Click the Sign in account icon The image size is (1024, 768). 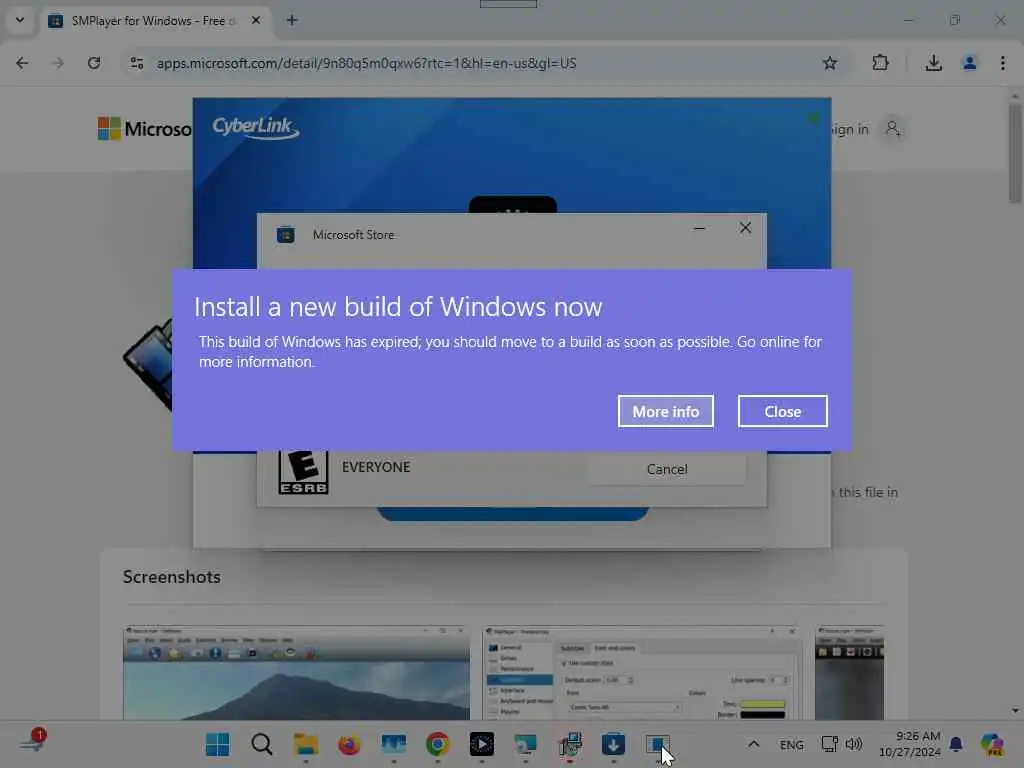tap(892, 129)
